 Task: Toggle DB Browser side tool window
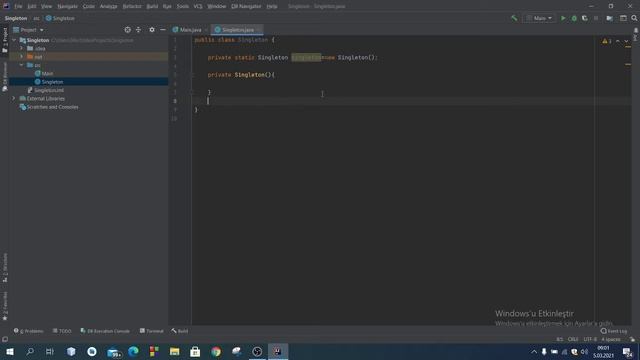click(x=5, y=77)
